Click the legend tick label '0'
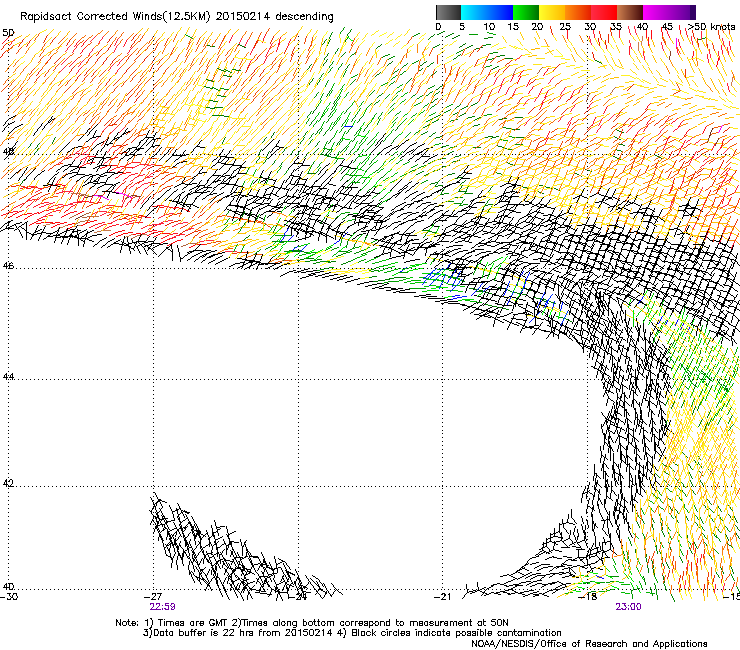The height and width of the screenshot is (650, 740). (438, 27)
